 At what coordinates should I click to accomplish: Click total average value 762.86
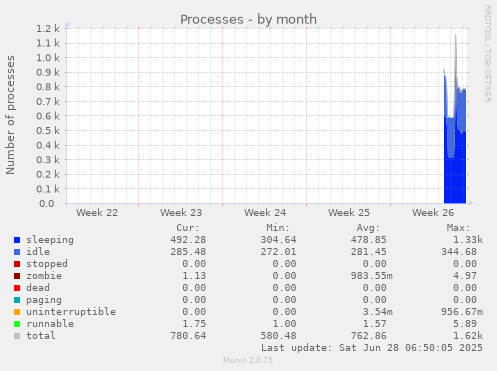369,336
